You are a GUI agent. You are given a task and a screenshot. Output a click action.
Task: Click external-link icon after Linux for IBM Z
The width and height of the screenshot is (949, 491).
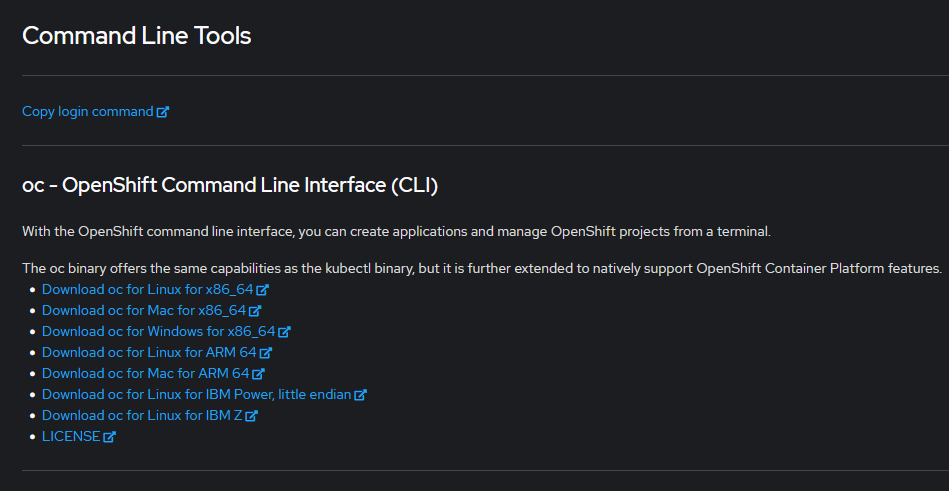252,416
